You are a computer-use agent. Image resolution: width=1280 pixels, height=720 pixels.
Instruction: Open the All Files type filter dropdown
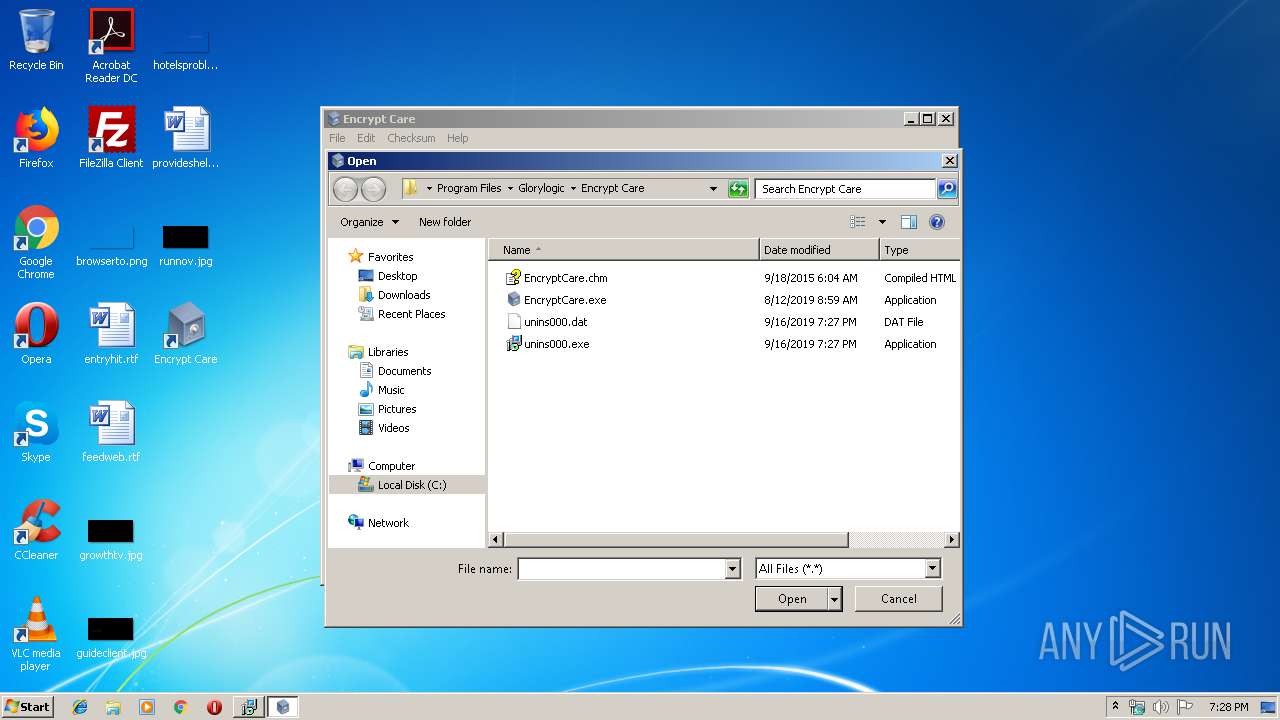coord(932,569)
